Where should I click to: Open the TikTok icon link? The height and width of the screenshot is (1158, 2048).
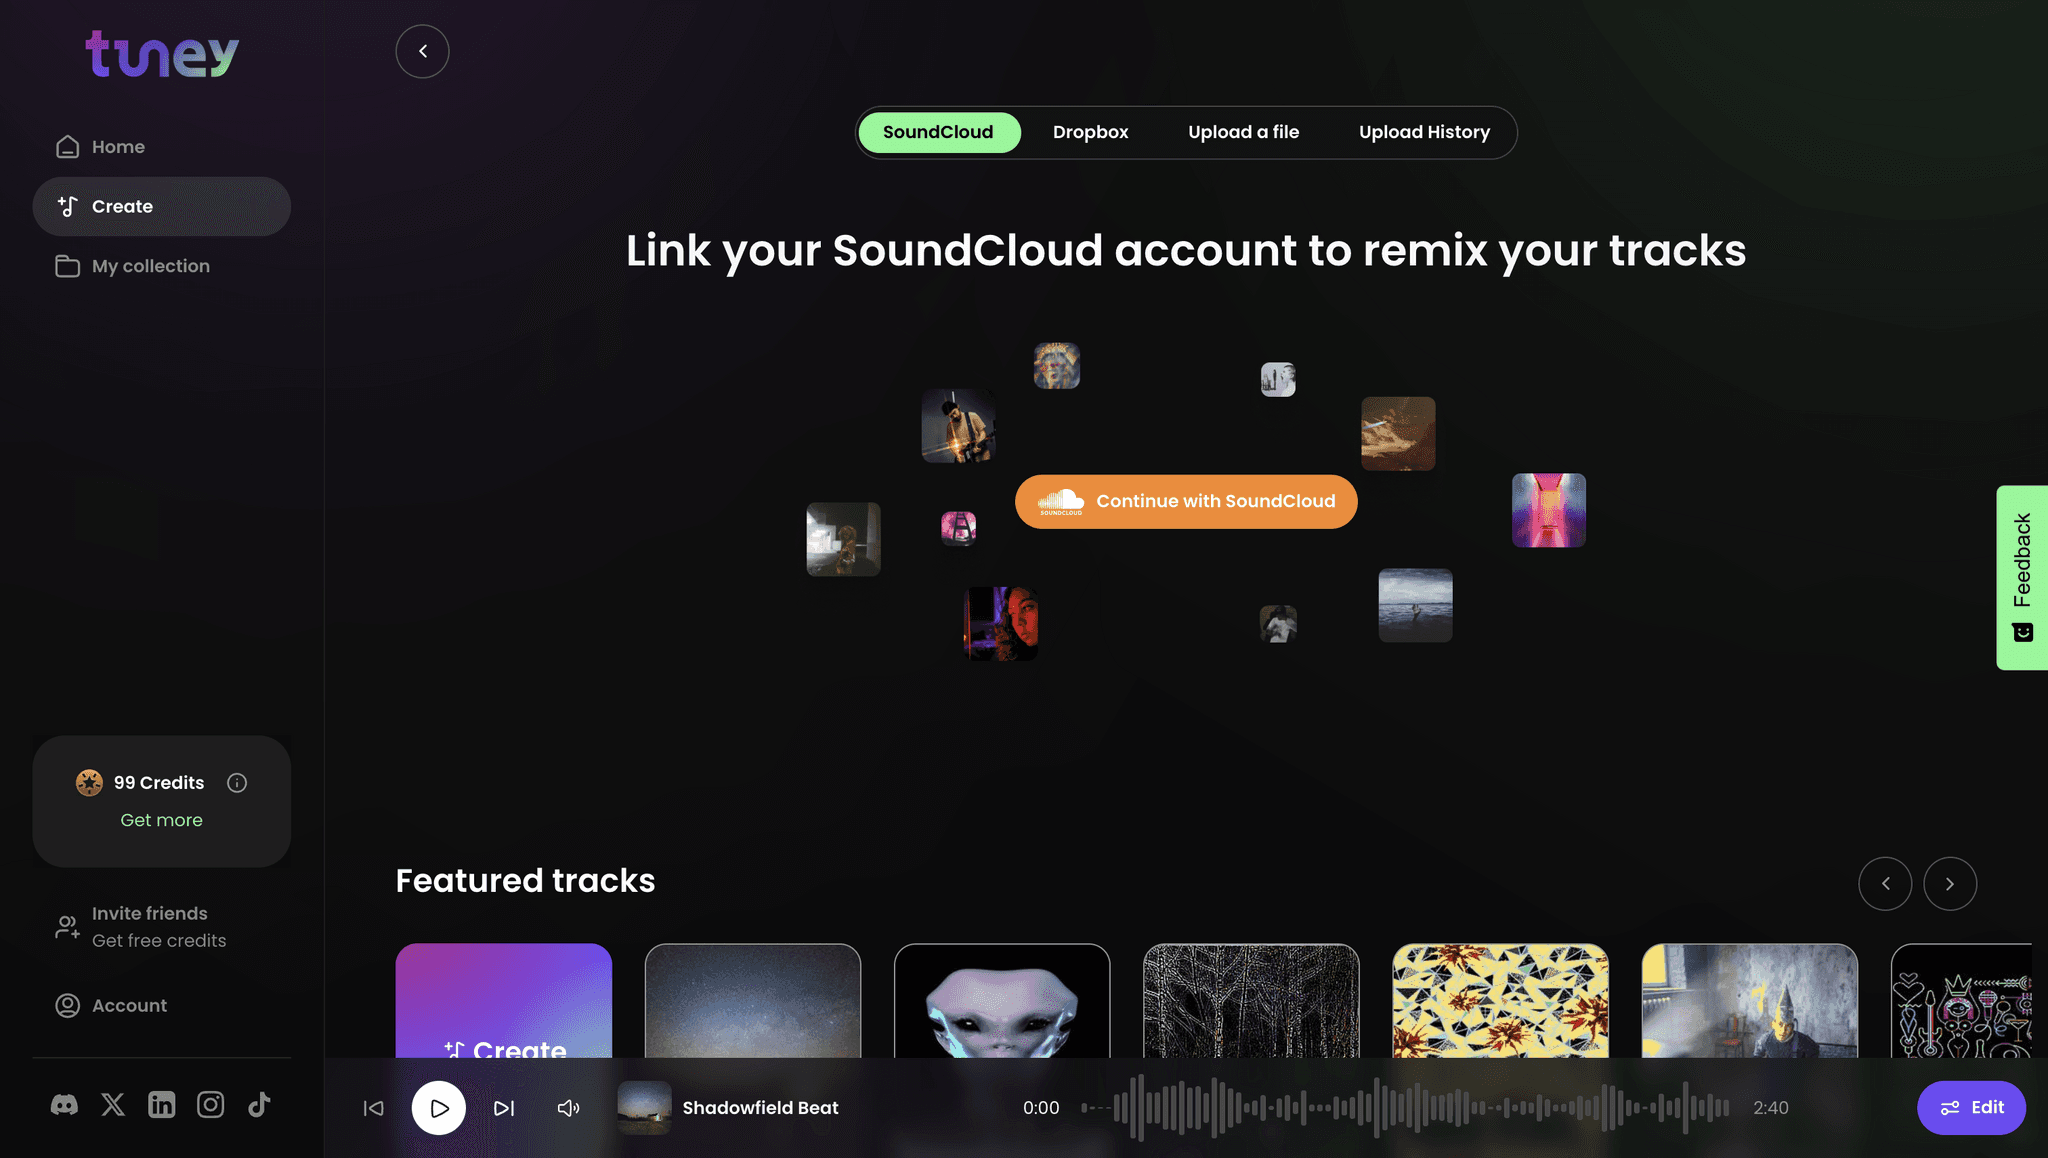coord(259,1105)
